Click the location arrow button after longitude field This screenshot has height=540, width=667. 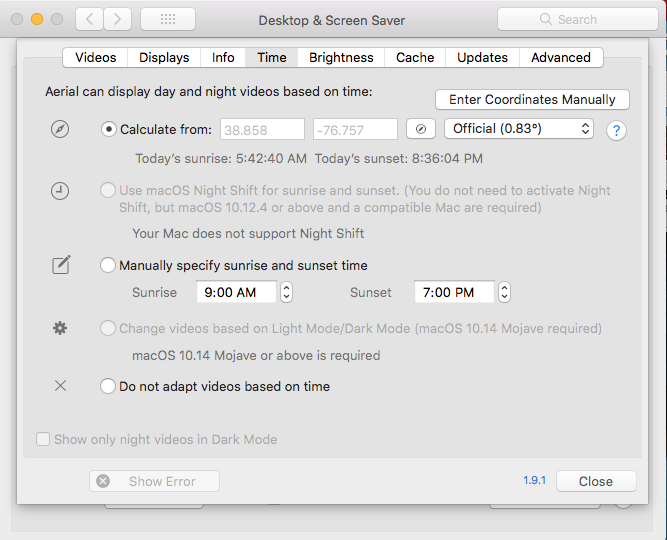pyautogui.click(x=421, y=129)
